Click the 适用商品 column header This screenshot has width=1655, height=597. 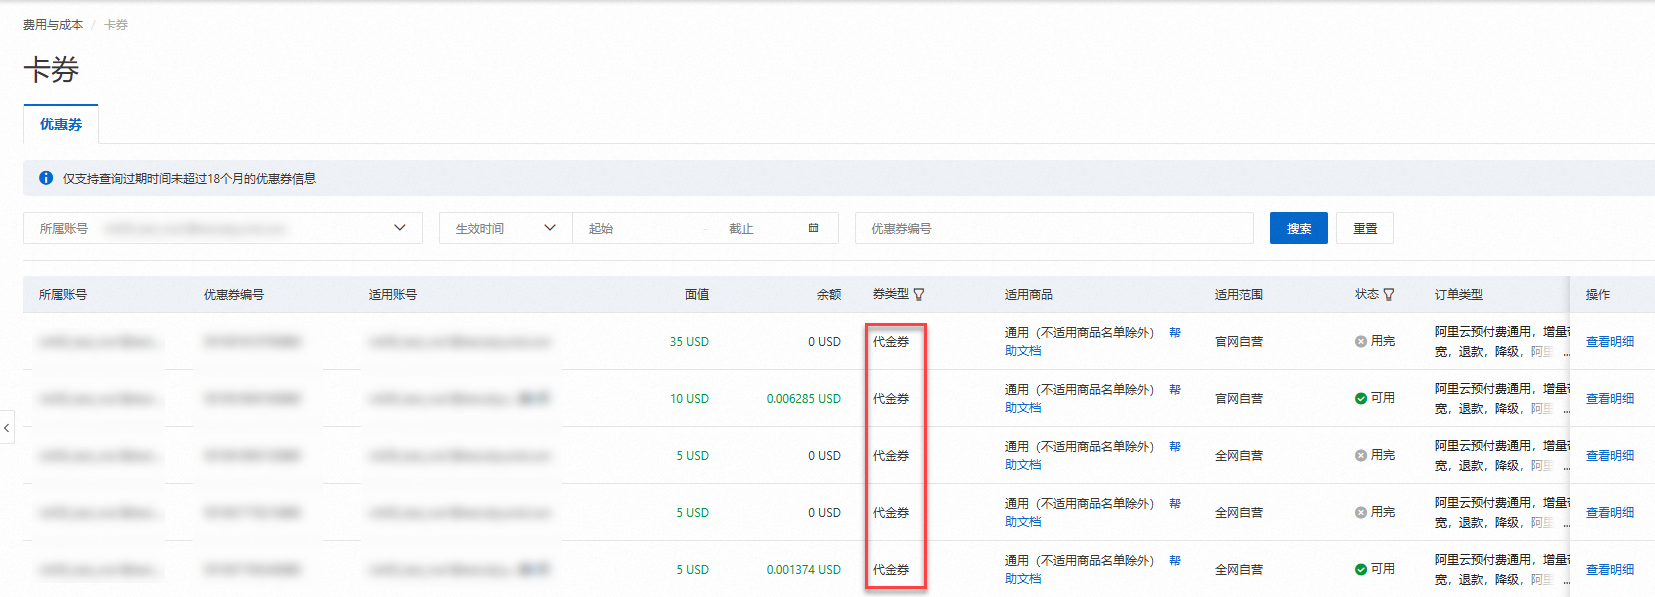[1029, 294]
